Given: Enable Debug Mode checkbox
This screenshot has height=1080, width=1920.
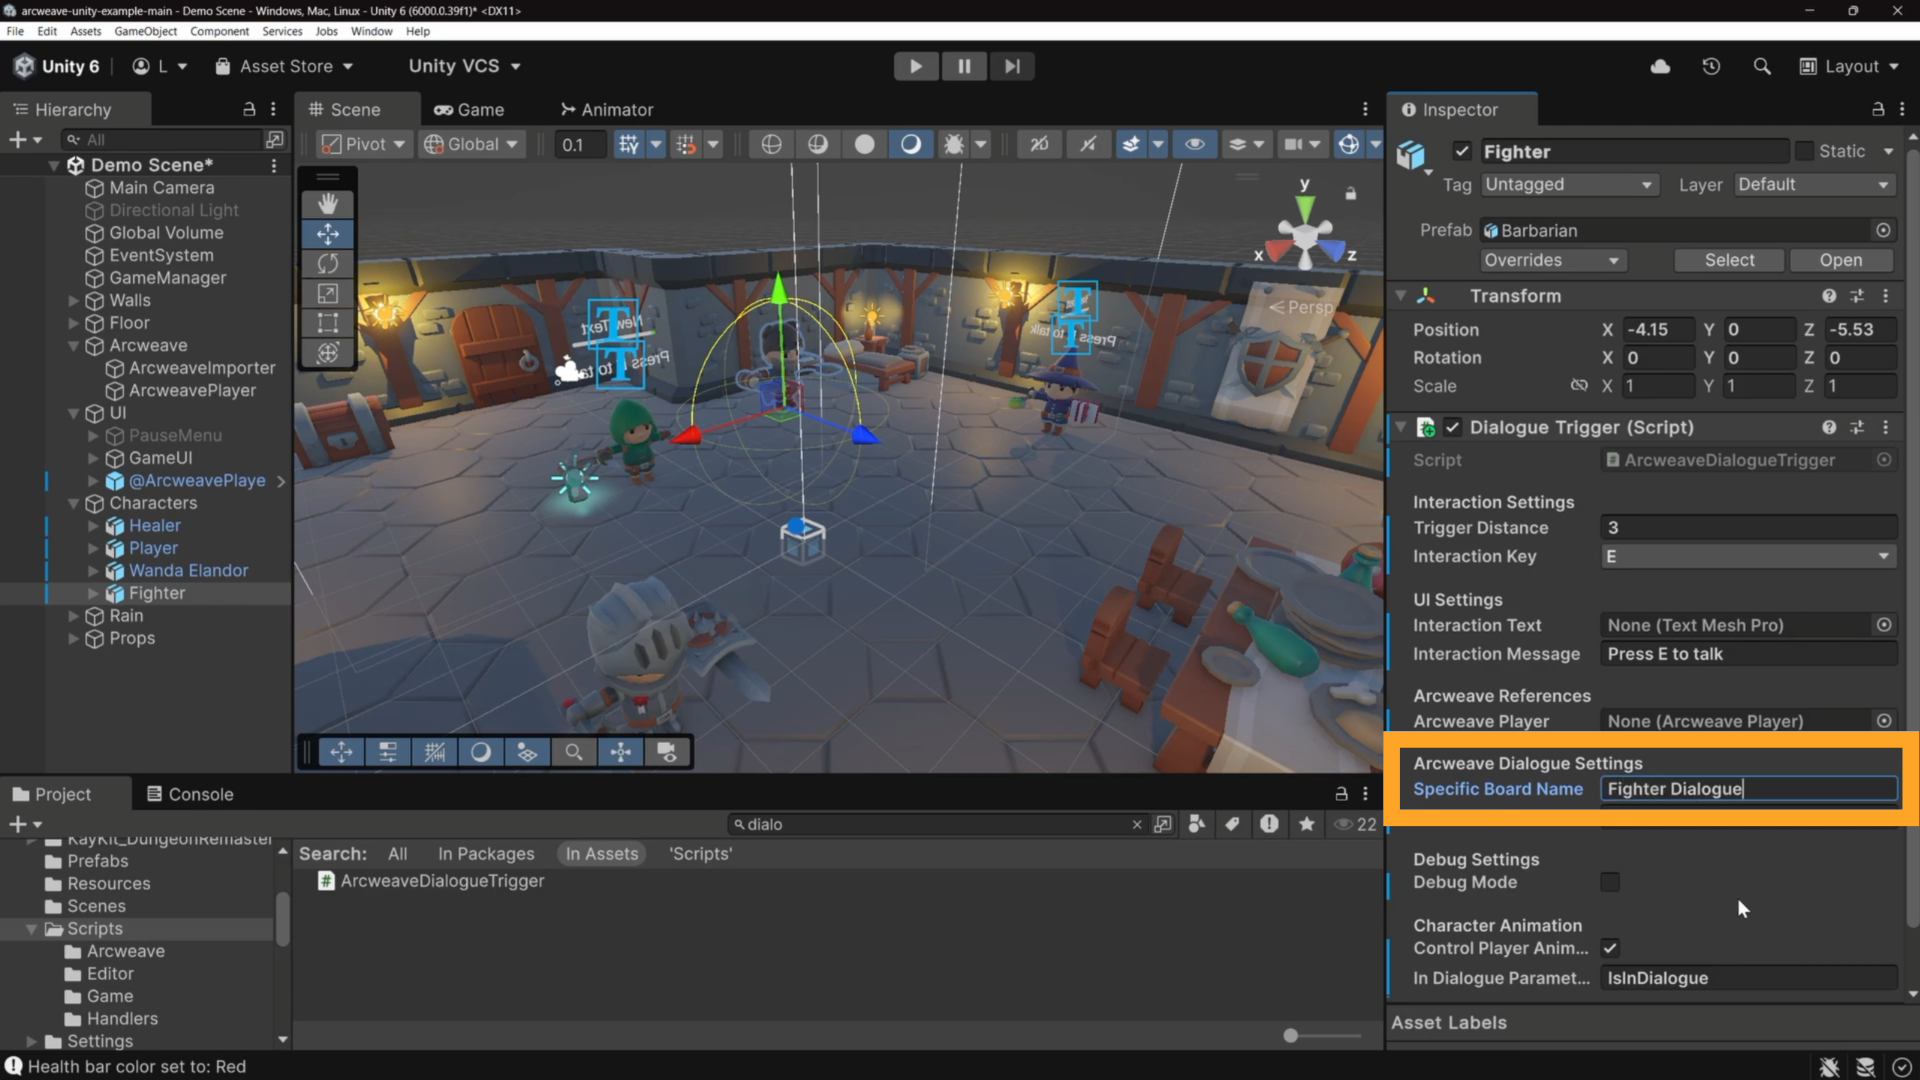Looking at the screenshot, I should 1610,882.
